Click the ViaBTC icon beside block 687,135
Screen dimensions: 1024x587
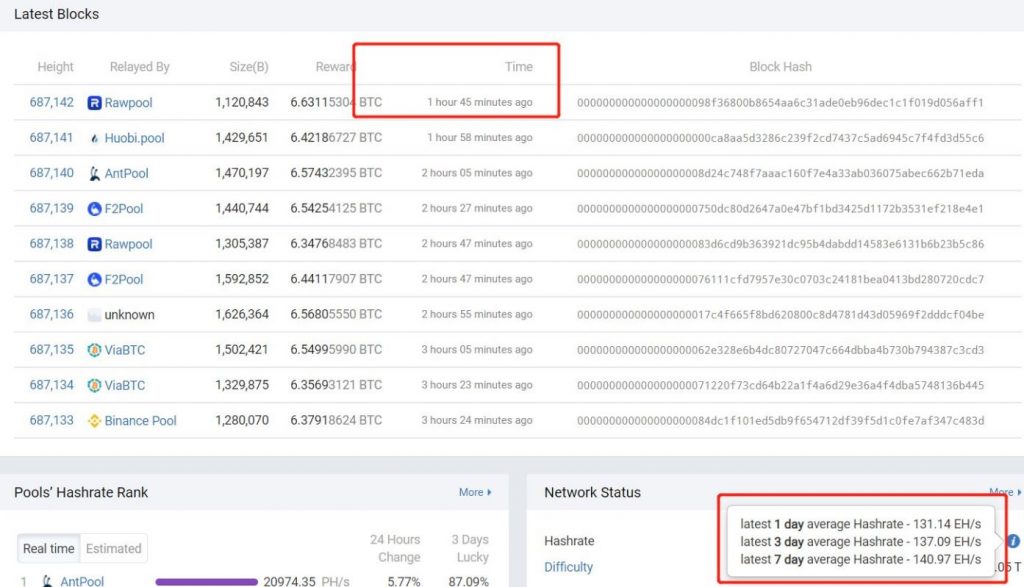(95, 350)
